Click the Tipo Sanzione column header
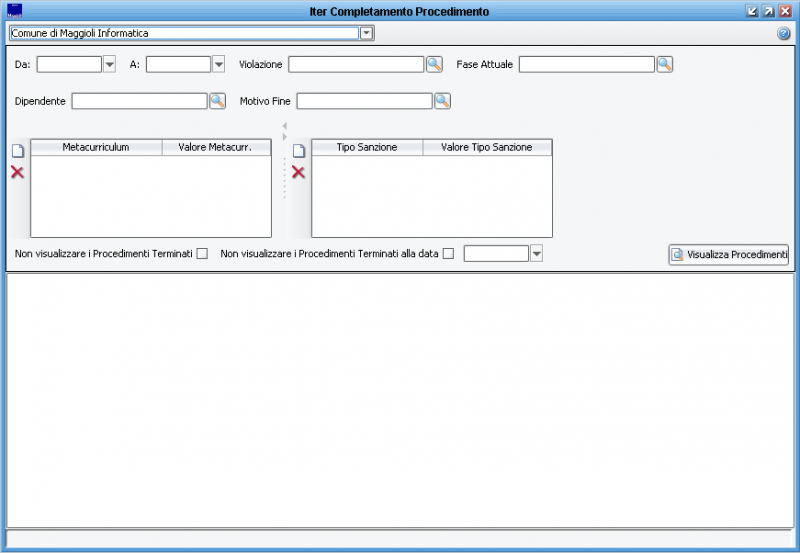 367,147
